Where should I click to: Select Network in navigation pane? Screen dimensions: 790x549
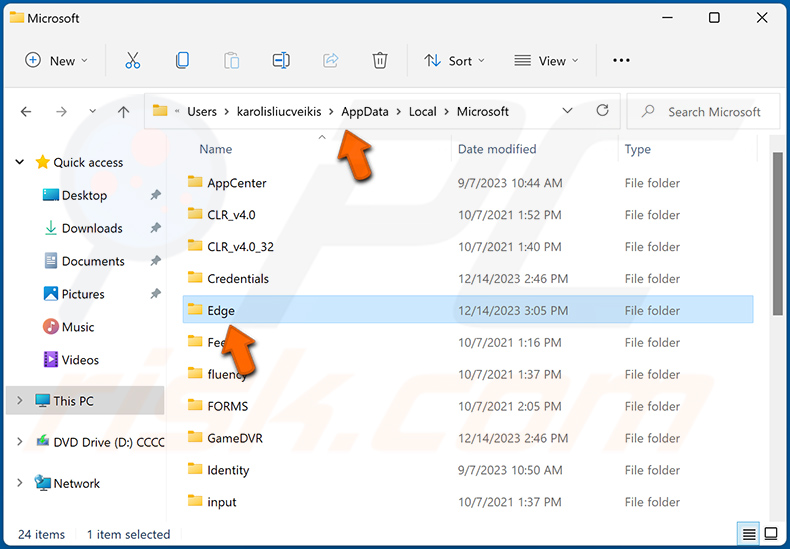(77, 484)
